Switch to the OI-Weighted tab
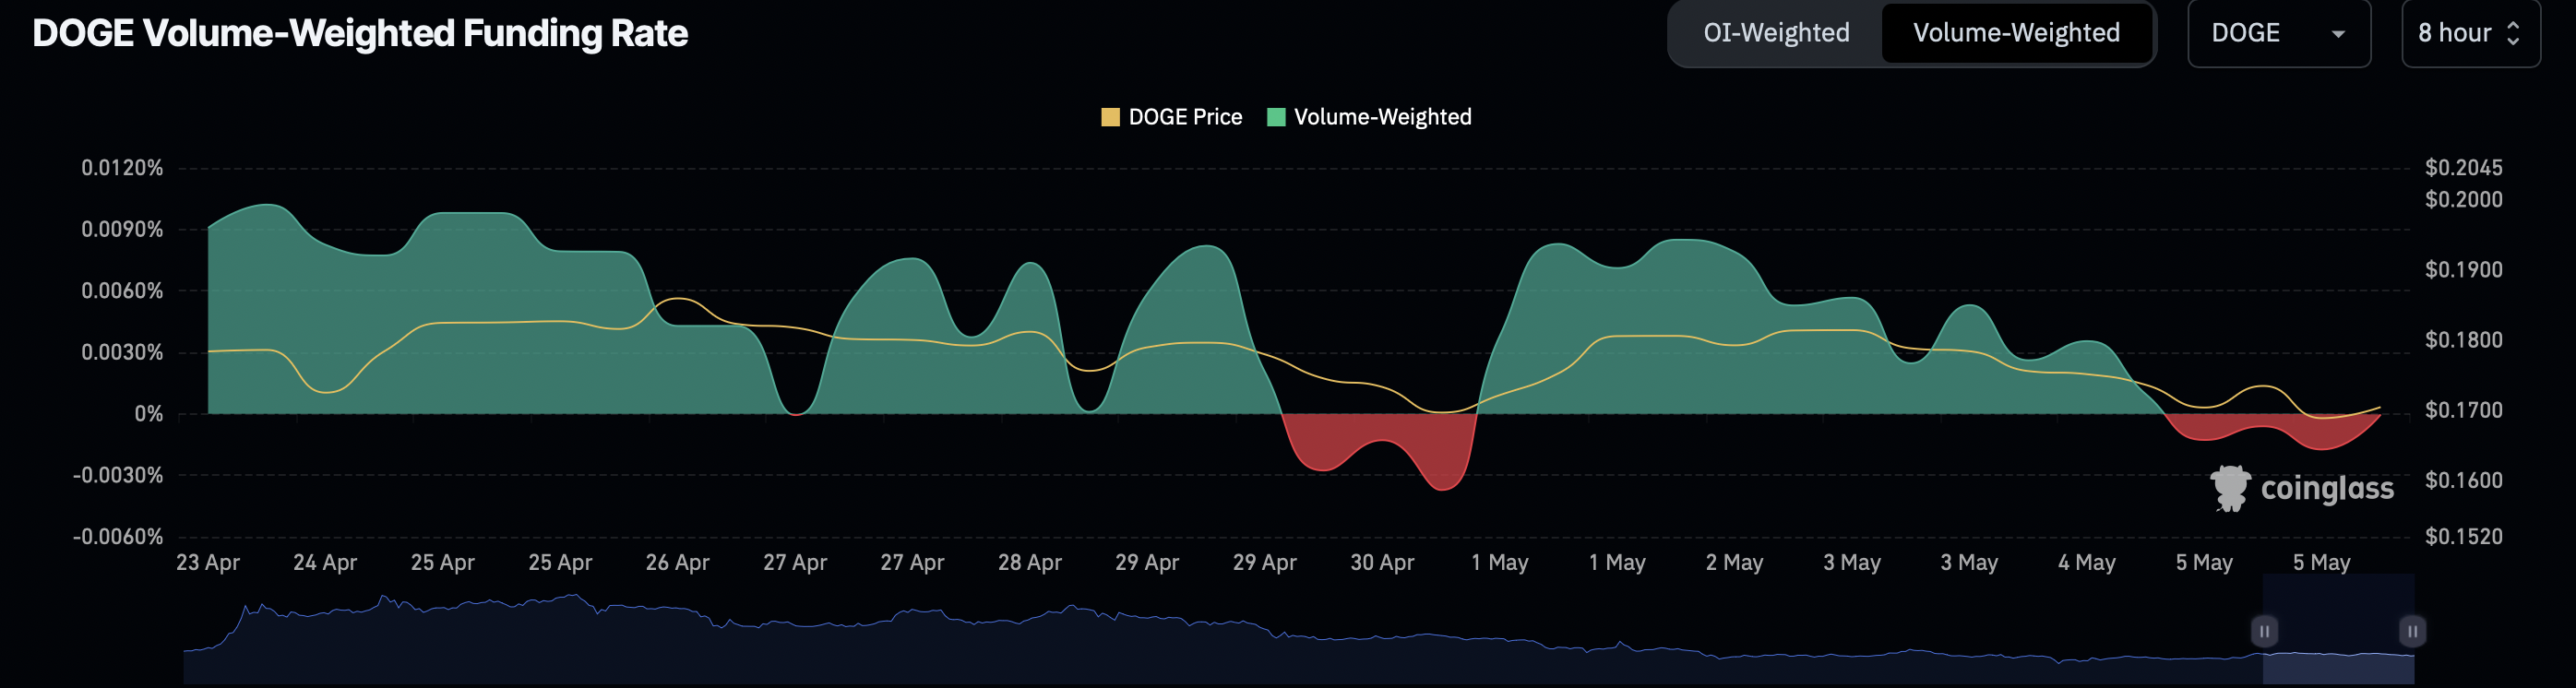 [x=1776, y=33]
